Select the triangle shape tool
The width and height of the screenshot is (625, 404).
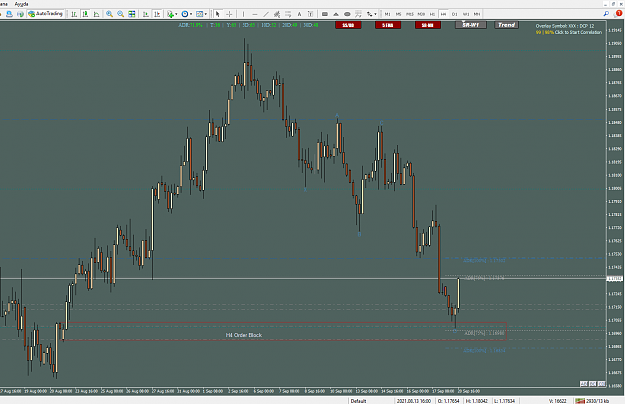tap(336, 14)
